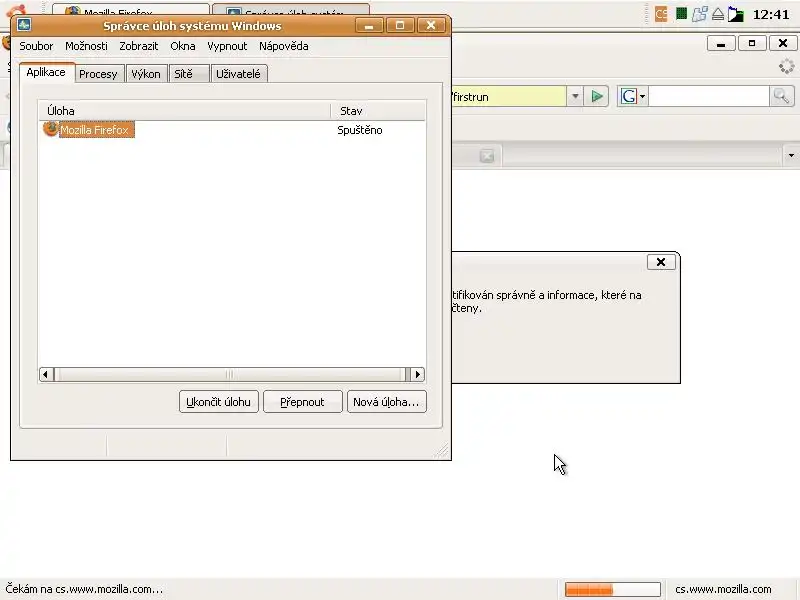
Task: Click the Firefox icon in task list
Action: click(51, 129)
